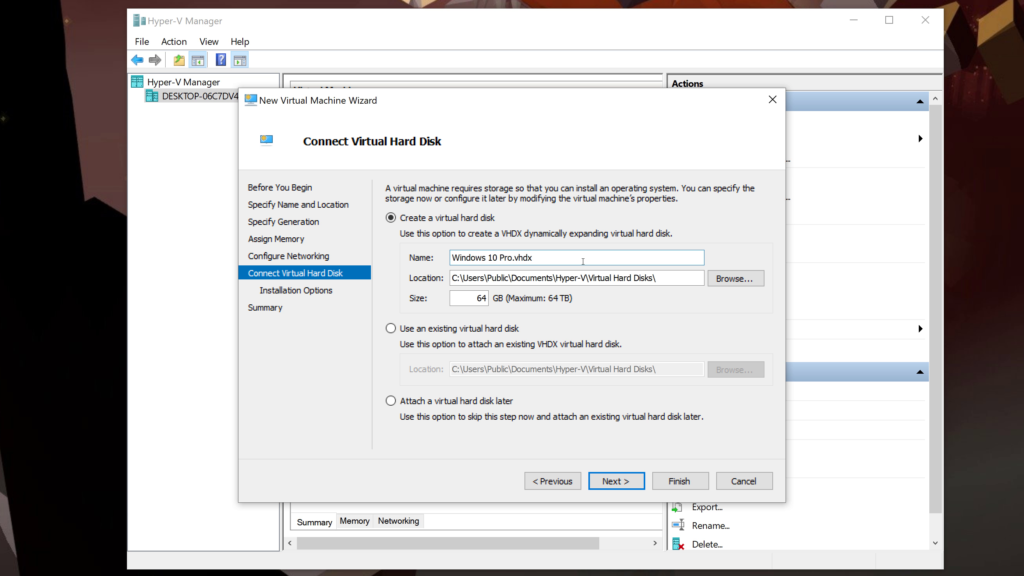The height and width of the screenshot is (576, 1024).
Task: Click the Actions pane vertical scrollbar thumb
Action: (x=936, y=309)
